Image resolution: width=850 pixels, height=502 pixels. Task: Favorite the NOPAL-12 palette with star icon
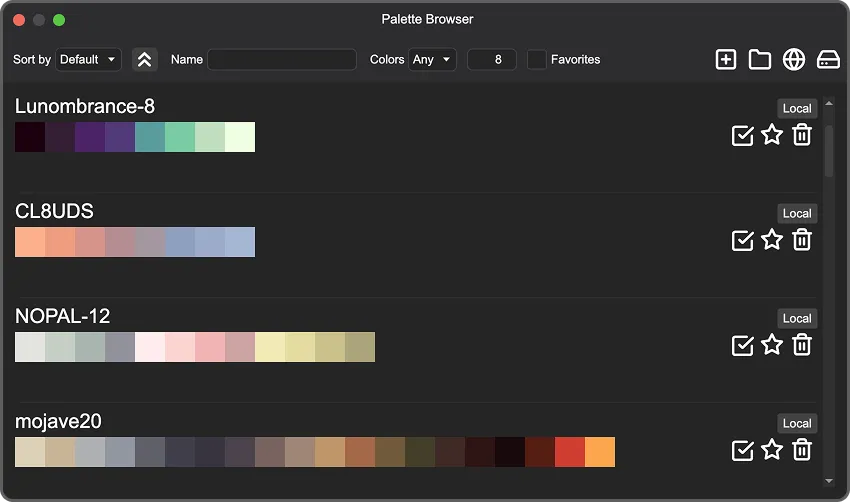(x=772, y=344)
